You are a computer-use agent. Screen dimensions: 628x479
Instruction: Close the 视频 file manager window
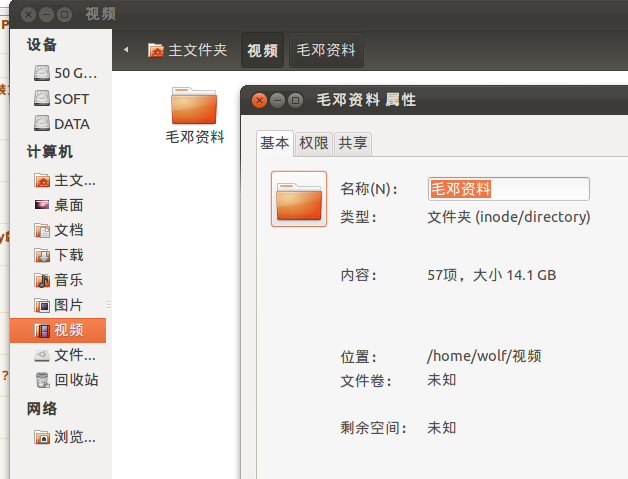pyautogui.click(x=28, y=15)
